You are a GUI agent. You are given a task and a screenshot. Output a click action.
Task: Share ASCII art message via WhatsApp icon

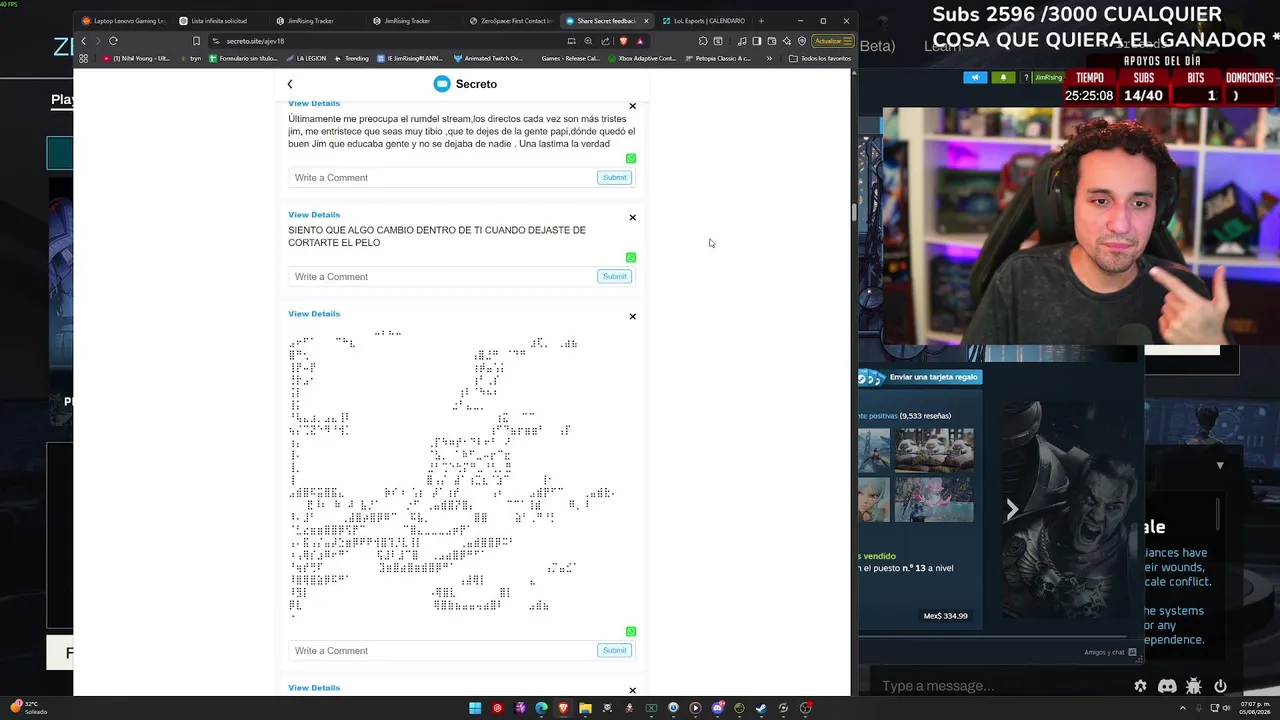(631, 632)
